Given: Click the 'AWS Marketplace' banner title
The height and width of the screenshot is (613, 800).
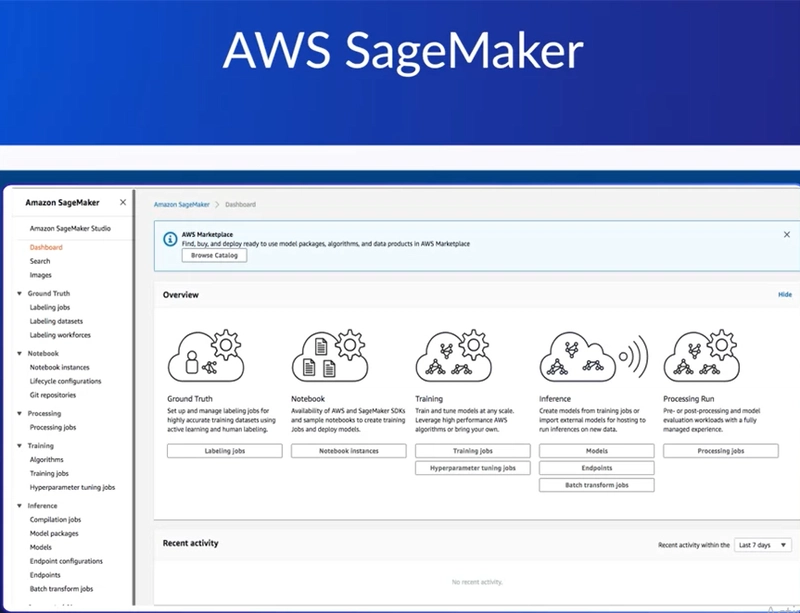Looking at the screenshot, I should tap(207, 234).
